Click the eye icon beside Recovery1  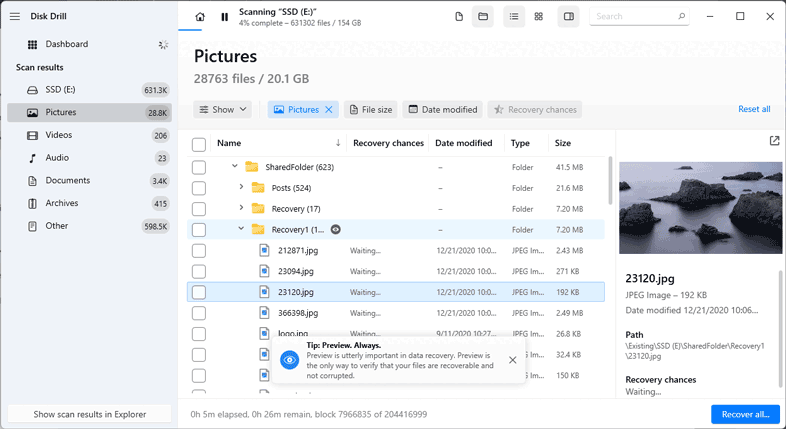coord(336,229)
